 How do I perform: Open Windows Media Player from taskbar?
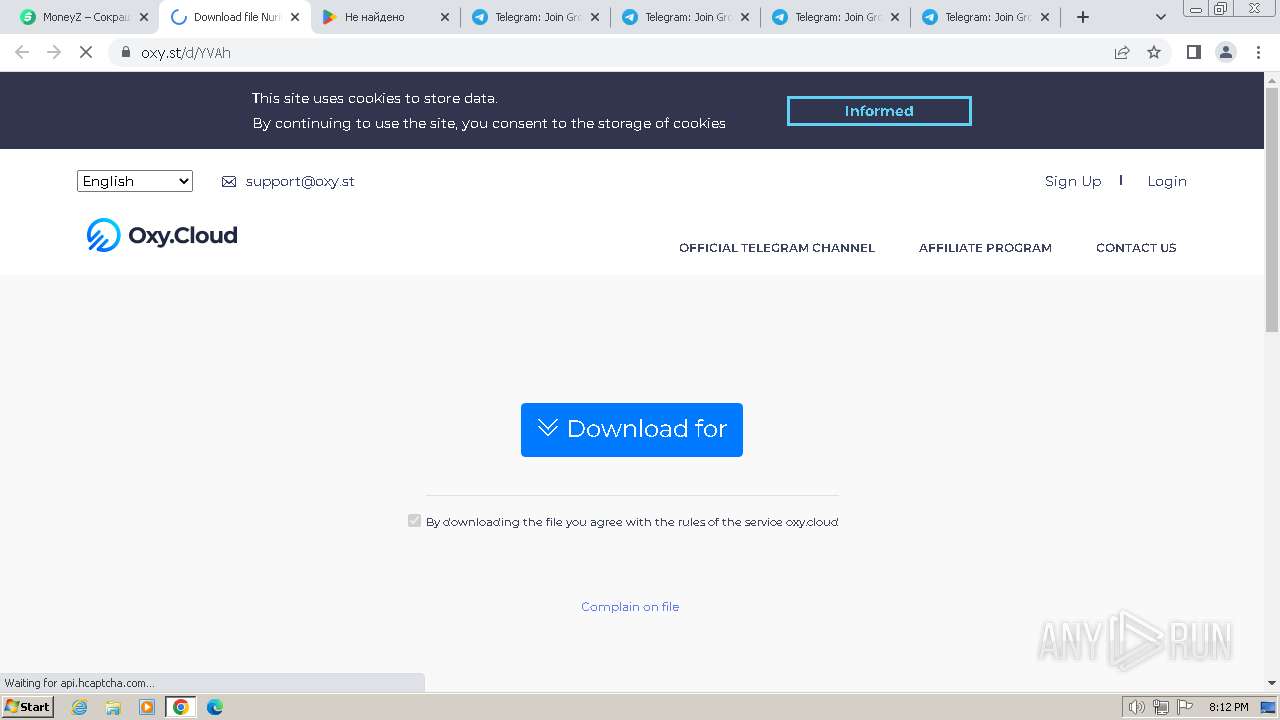tap(147, 707)
